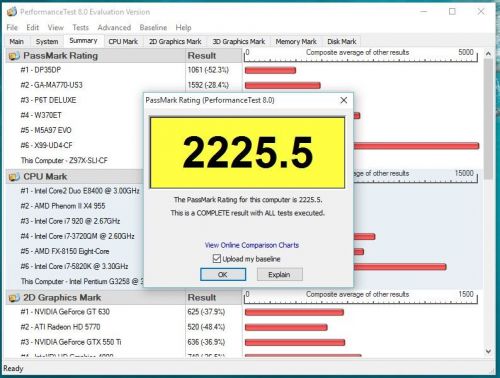Click the scroll down arrow of results list
This screenshot has height=378, width=500.
[x=488, y=351]
